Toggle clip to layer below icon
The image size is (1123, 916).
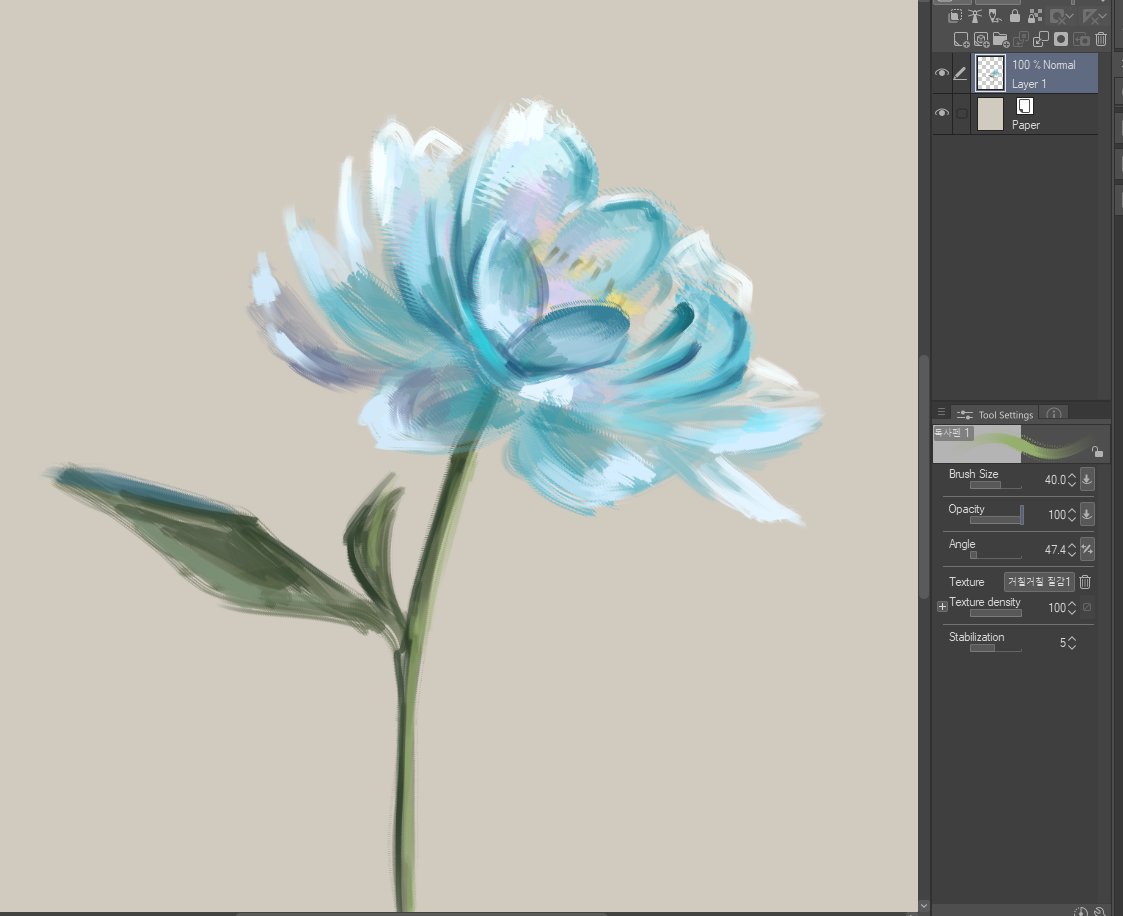pos(955,16)
